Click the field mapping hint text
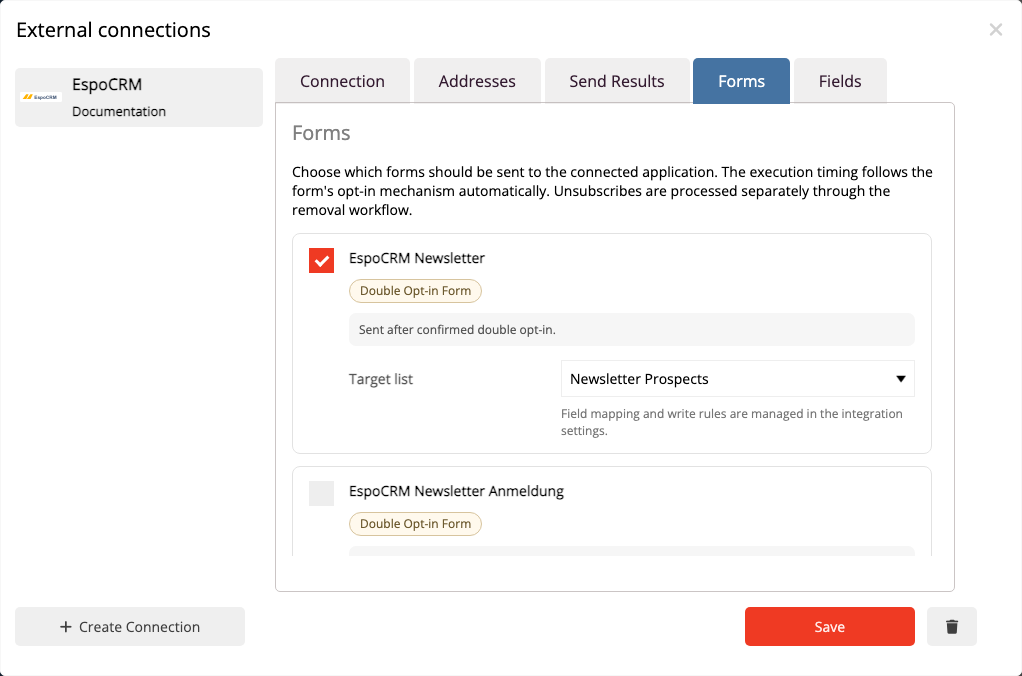This screenshot has height=676, width=1022. click(731, 422)
